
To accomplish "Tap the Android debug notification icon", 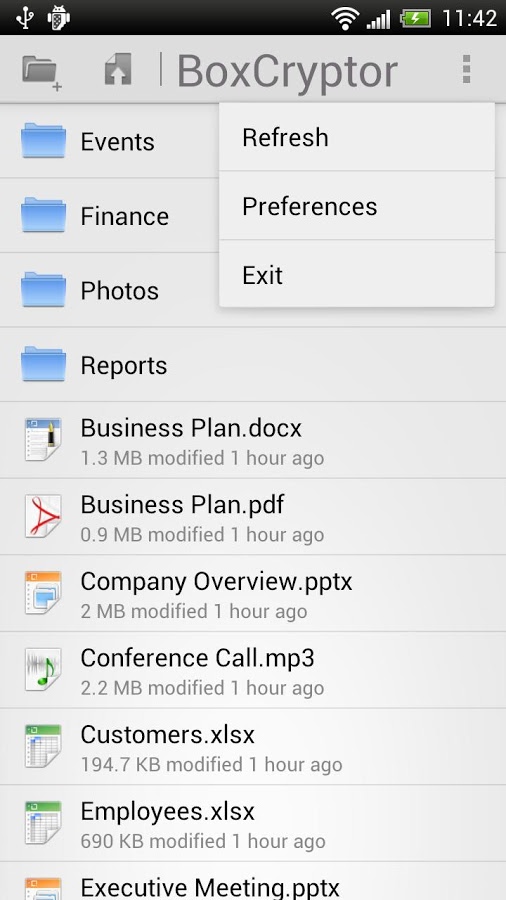I will click(x=59, y=17).
